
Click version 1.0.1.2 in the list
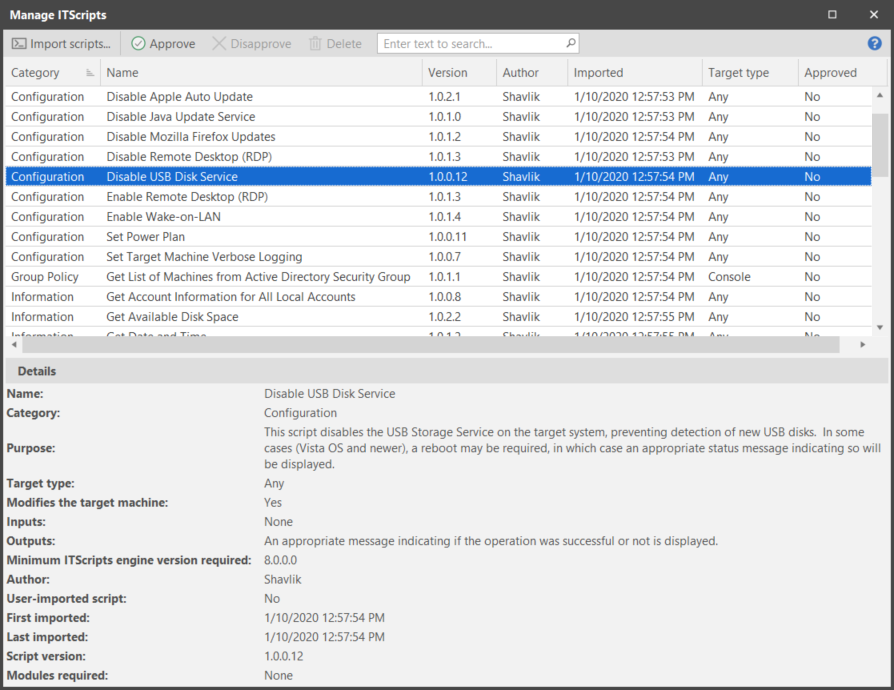click(x=444, y=136)
